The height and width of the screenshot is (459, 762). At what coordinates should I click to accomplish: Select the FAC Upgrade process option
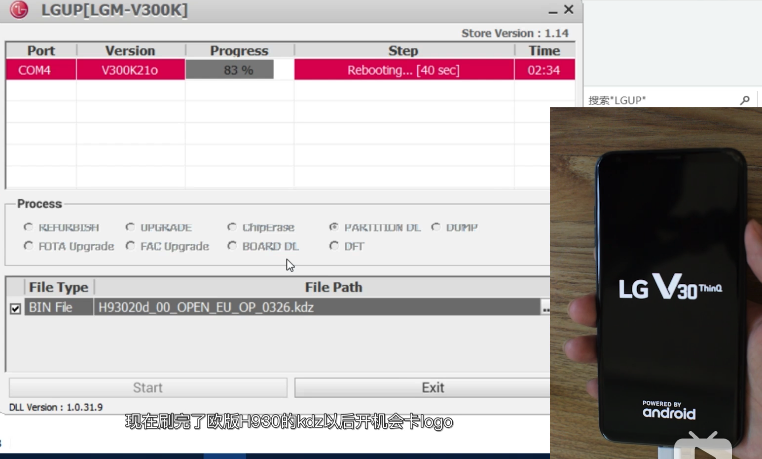(x=130, y=246)
